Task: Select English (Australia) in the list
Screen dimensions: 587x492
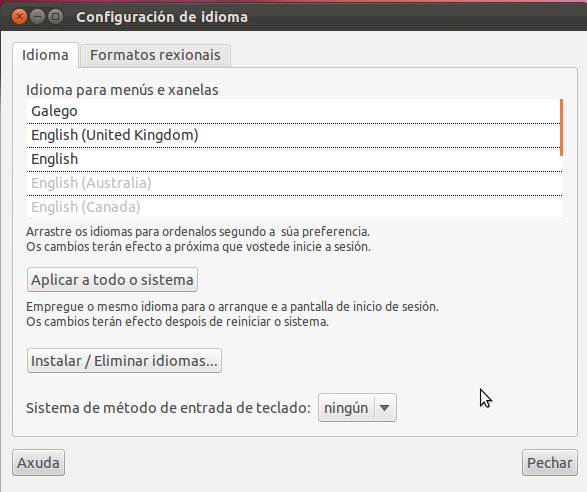Action: 295,183
